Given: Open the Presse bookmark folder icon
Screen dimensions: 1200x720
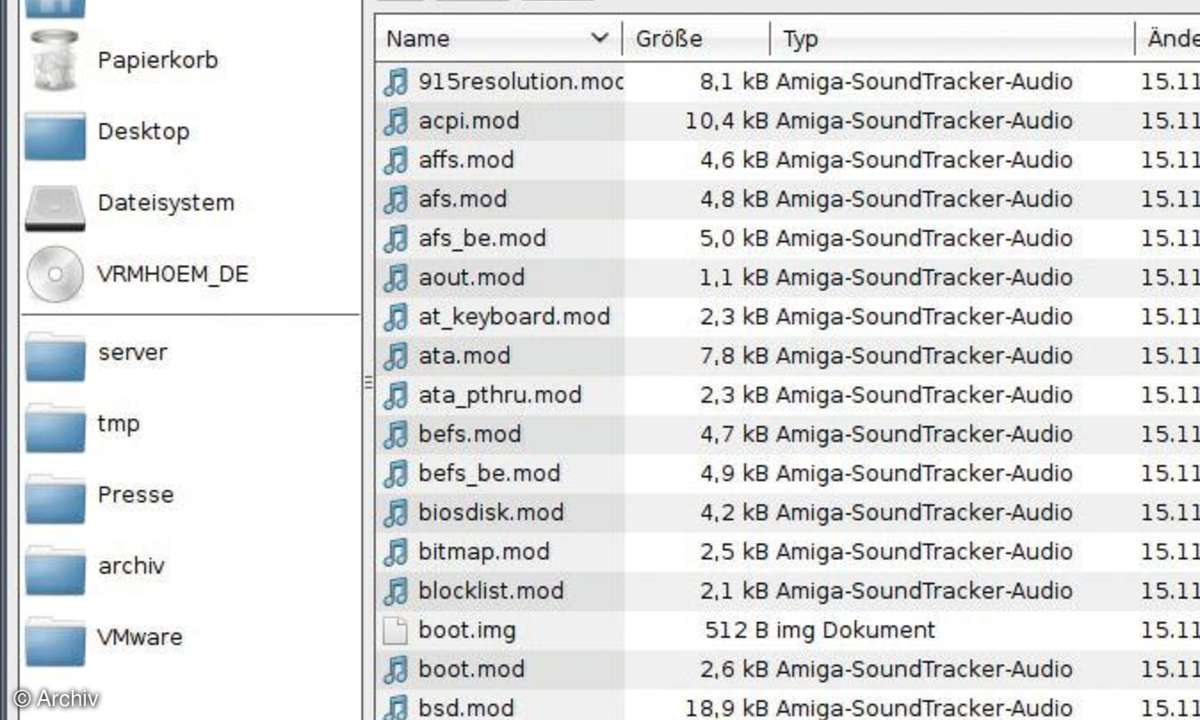Looking at the screenshot, I should pyautogui.click(x=55, y=498).
